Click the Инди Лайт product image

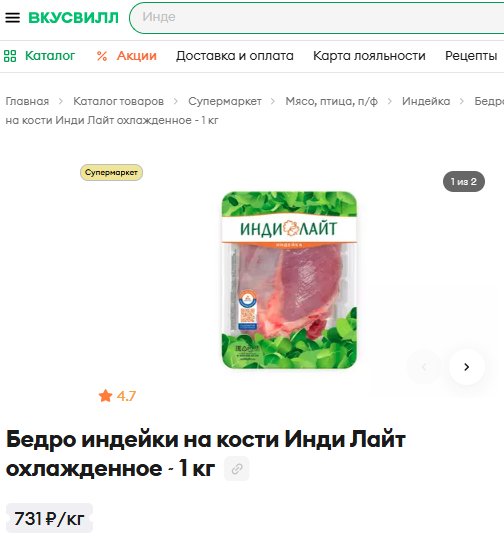(x=289, y=280)
